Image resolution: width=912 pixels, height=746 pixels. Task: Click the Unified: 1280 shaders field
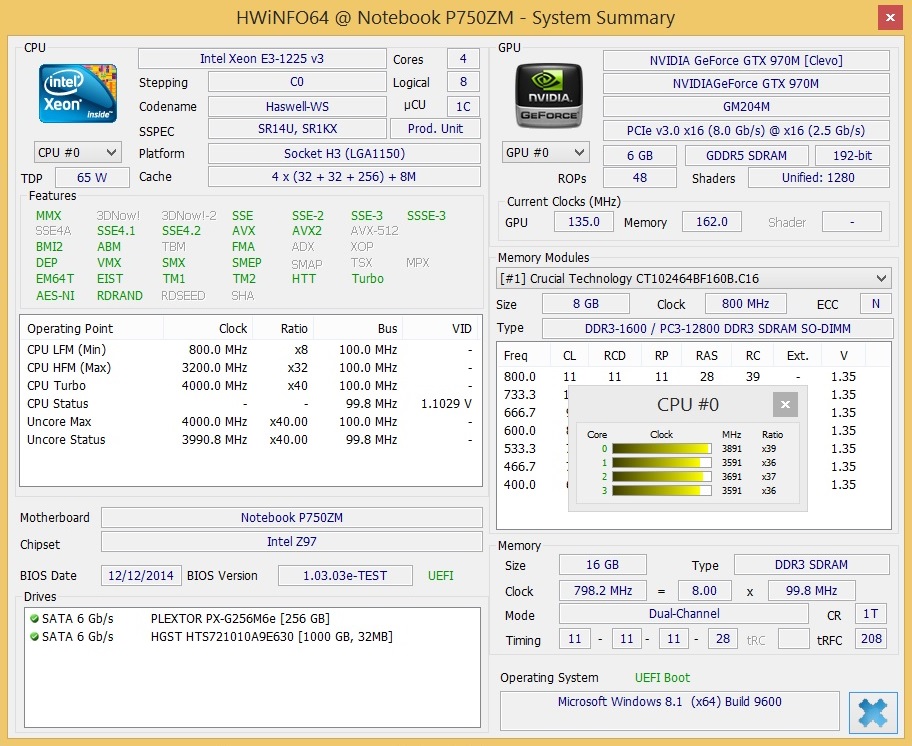[818, 178]
